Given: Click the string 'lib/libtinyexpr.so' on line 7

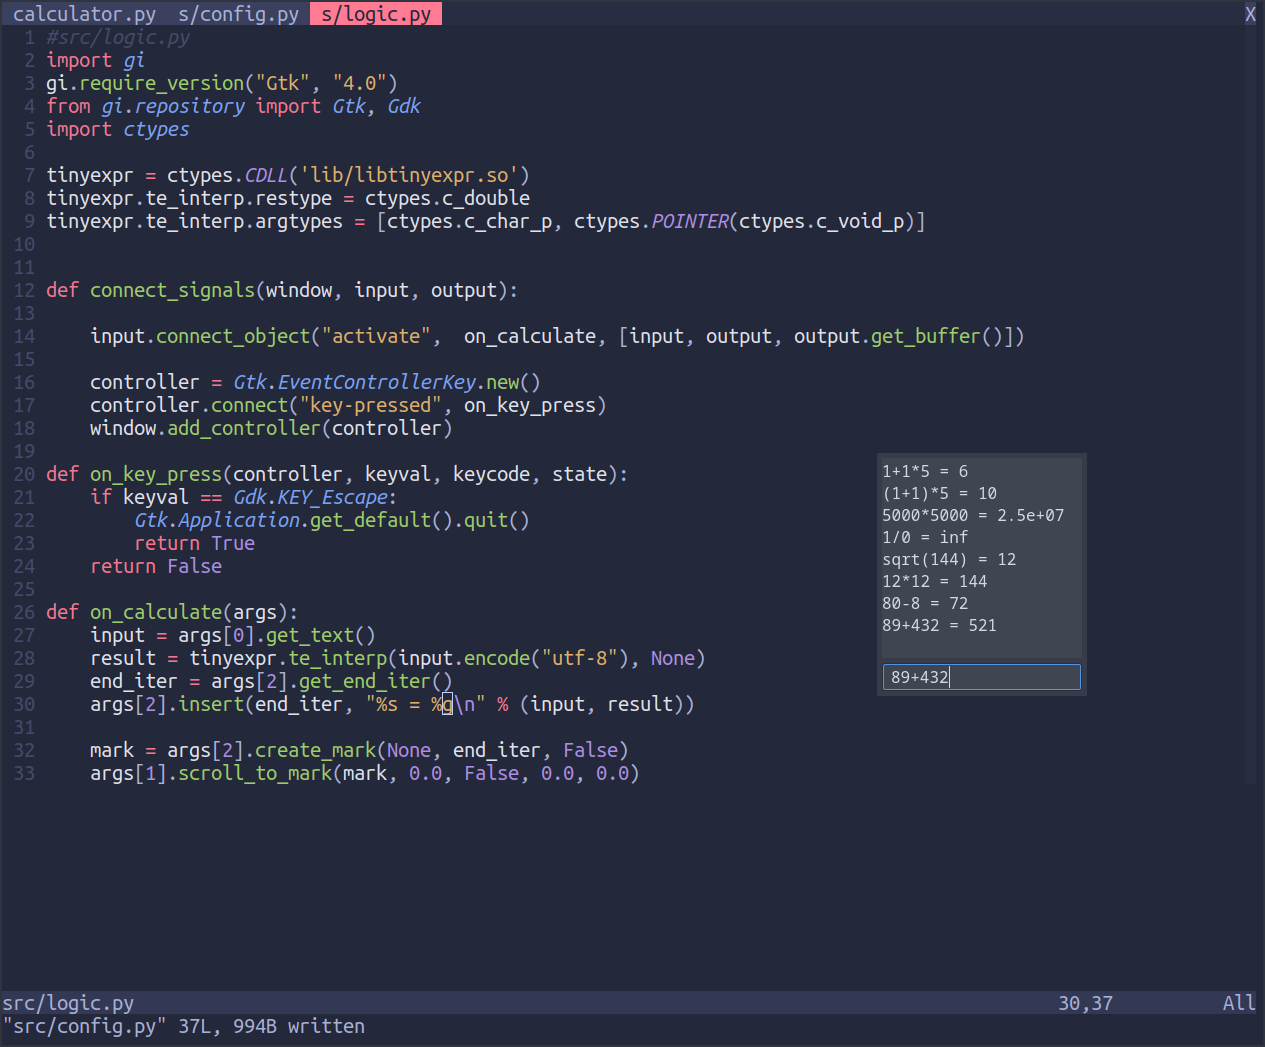Looking at the screenshot, I should (409, 175).
